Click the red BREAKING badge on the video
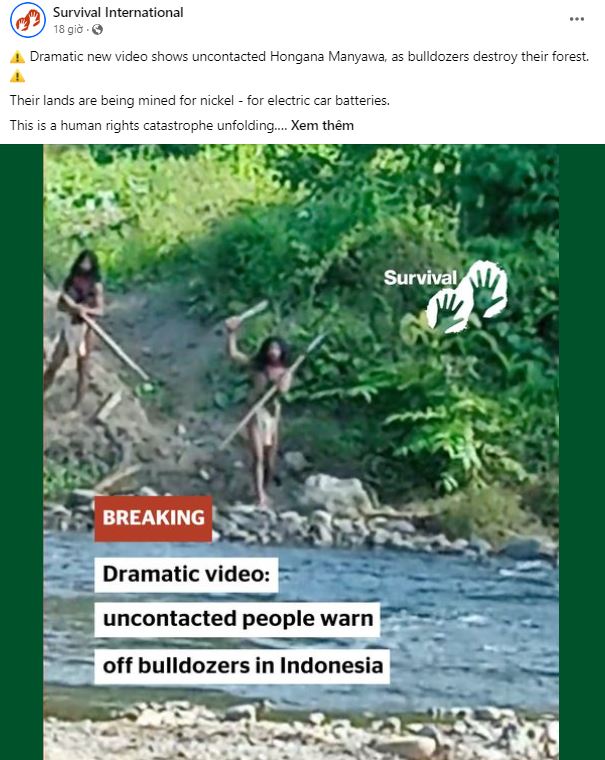This screenshot has height=760, width=605. coord(153,518)
